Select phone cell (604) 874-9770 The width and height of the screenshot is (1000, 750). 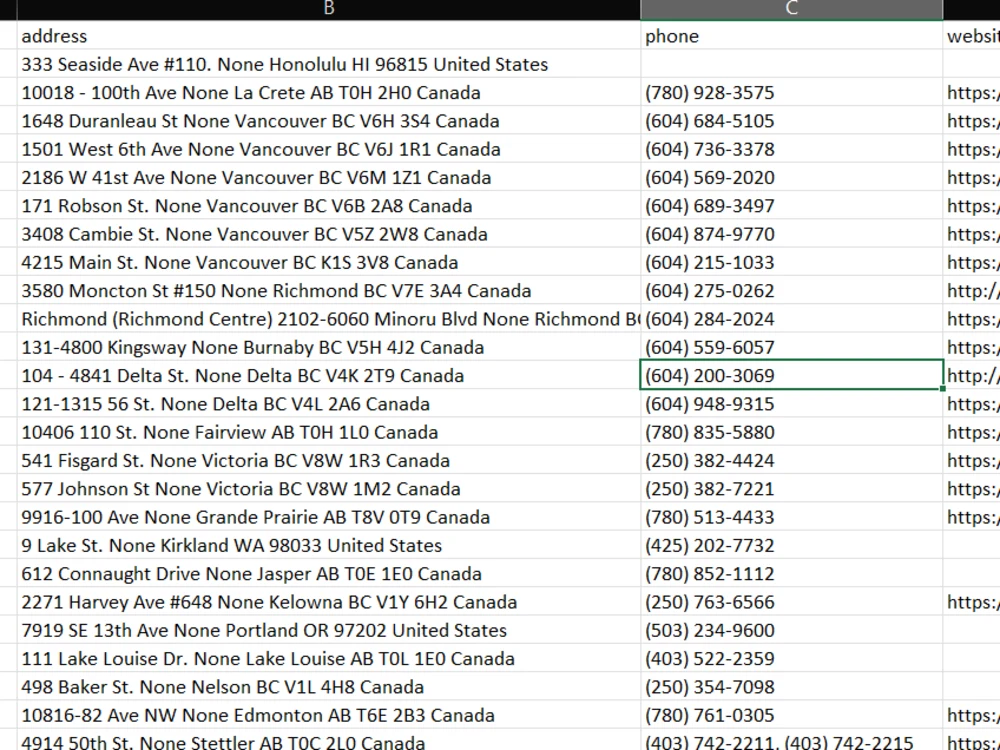click(x=791, y=233)
